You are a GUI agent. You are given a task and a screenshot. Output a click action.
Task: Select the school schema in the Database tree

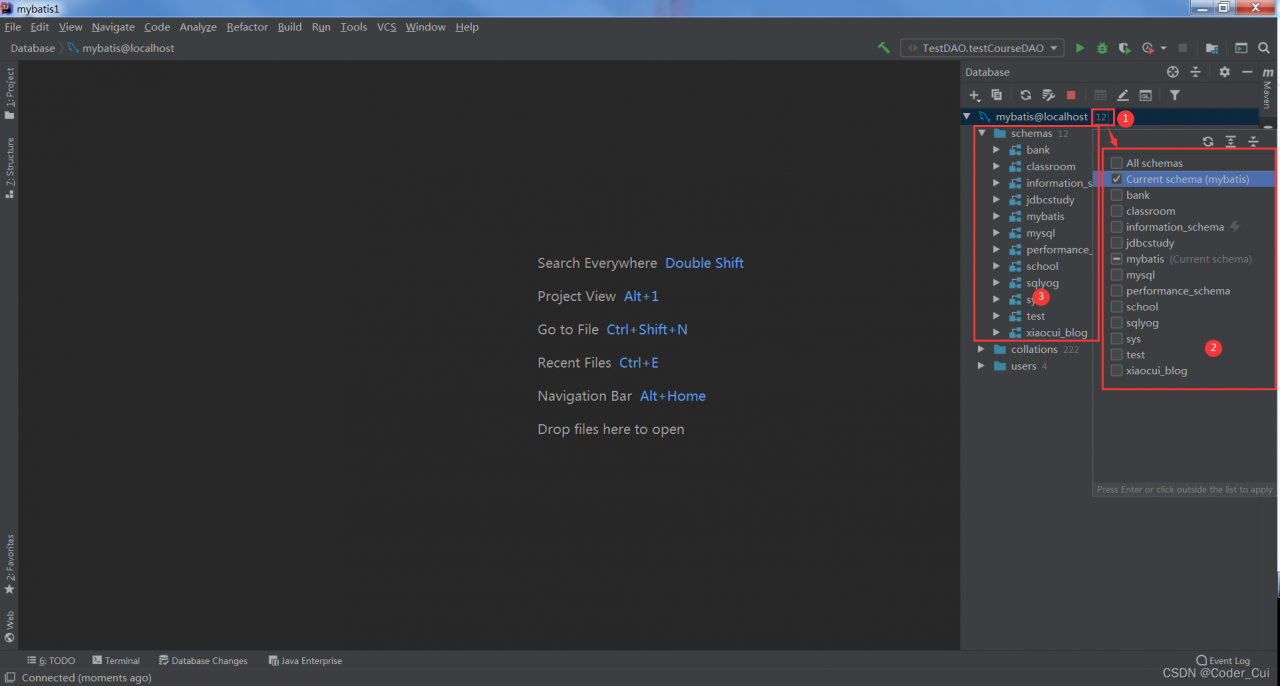[x=1042, y=266]
